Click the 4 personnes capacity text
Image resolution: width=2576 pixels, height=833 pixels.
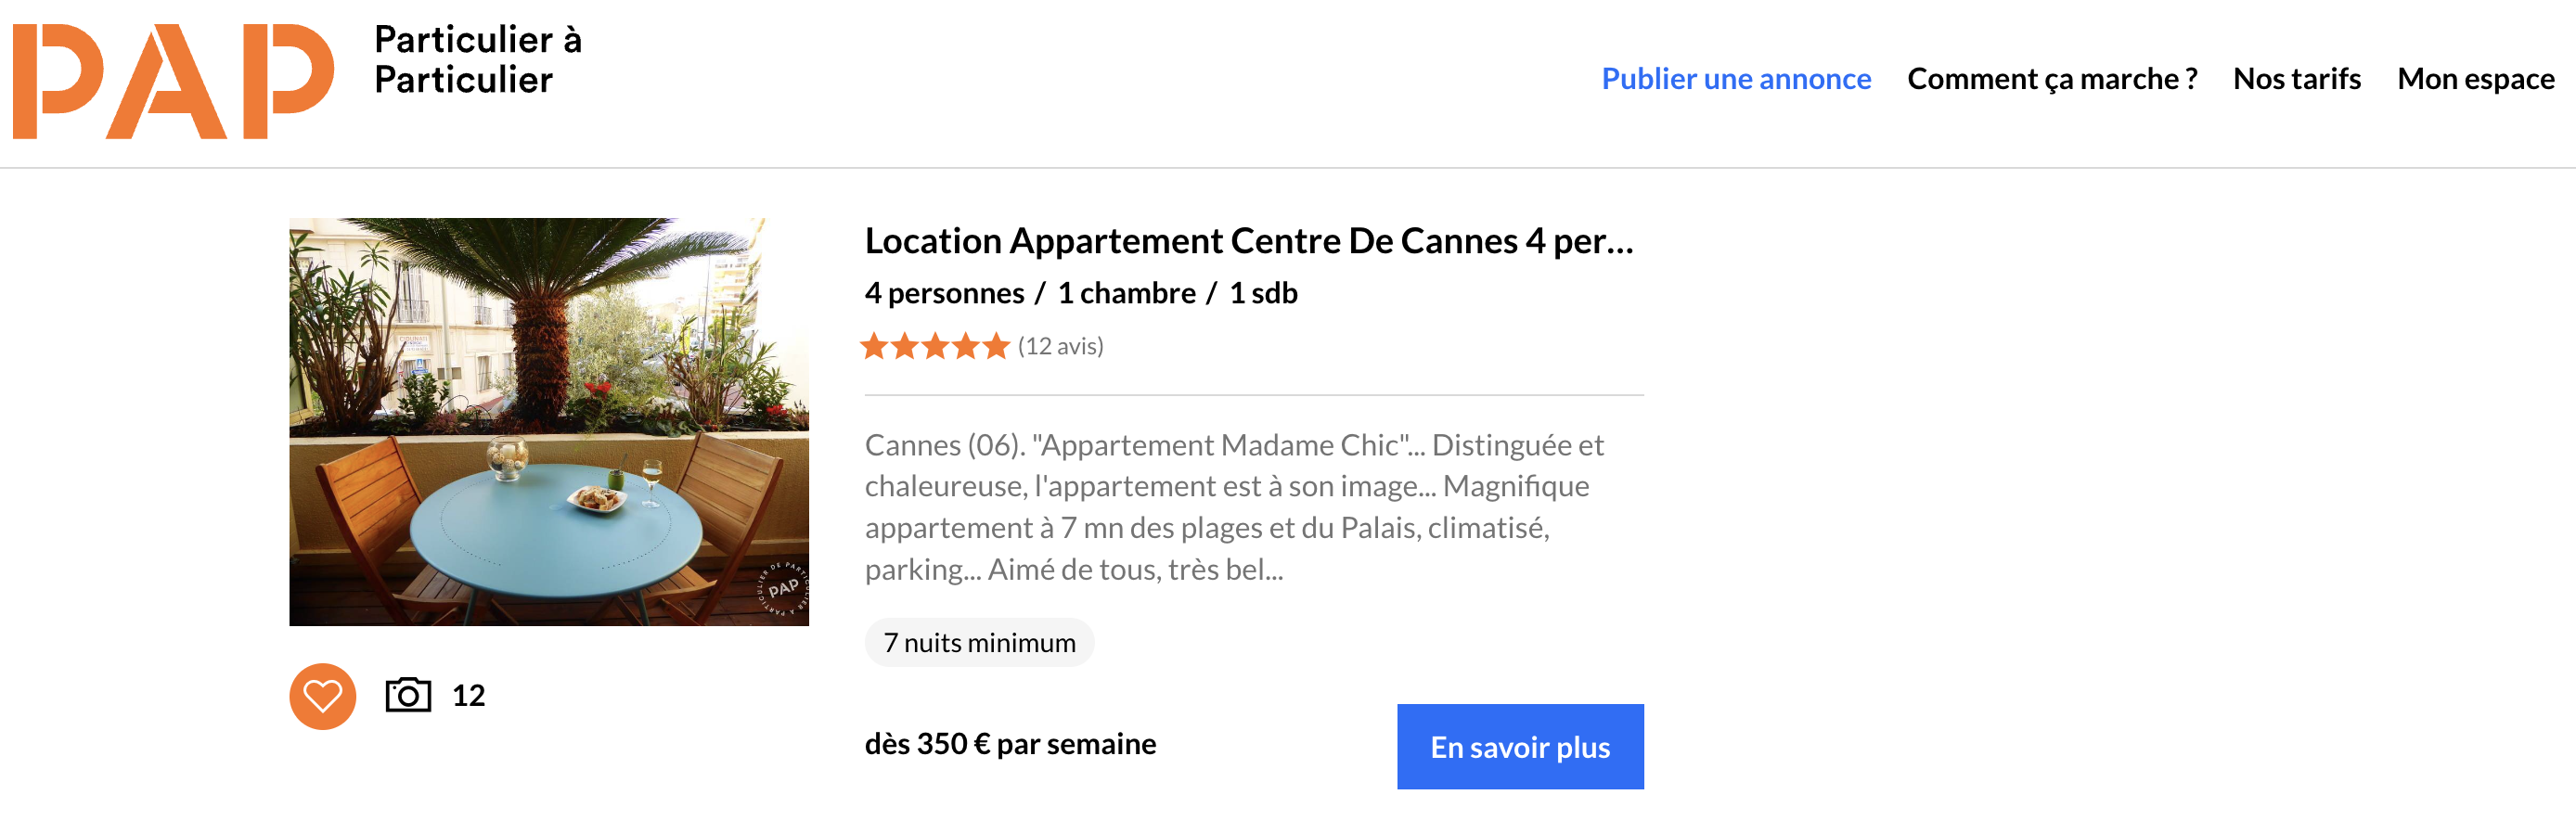[x=944, y=293]
